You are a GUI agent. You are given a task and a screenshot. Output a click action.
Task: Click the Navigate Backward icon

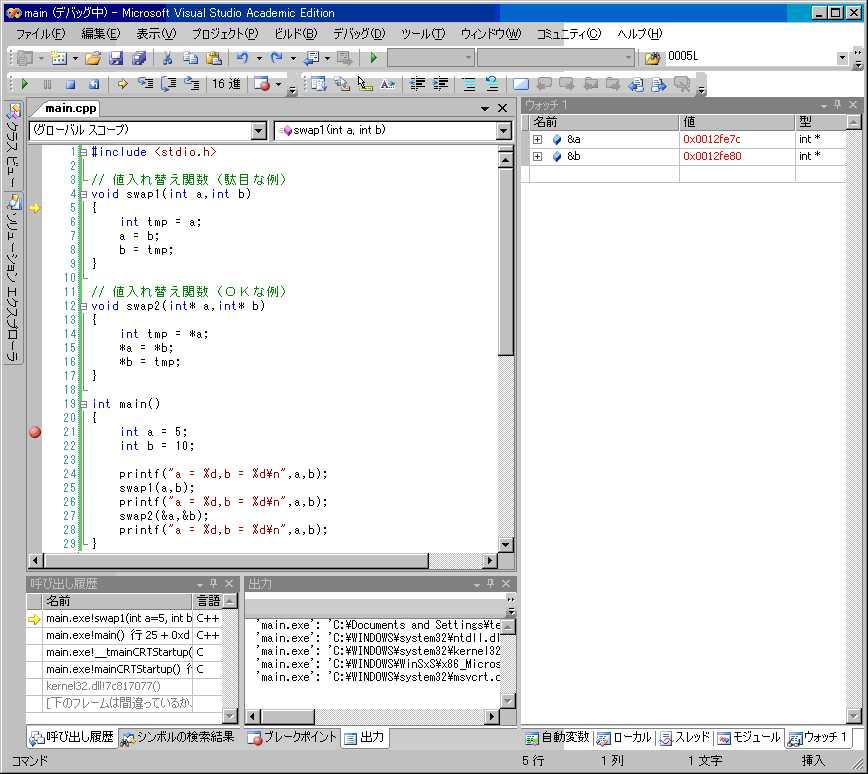pos(312,58)
